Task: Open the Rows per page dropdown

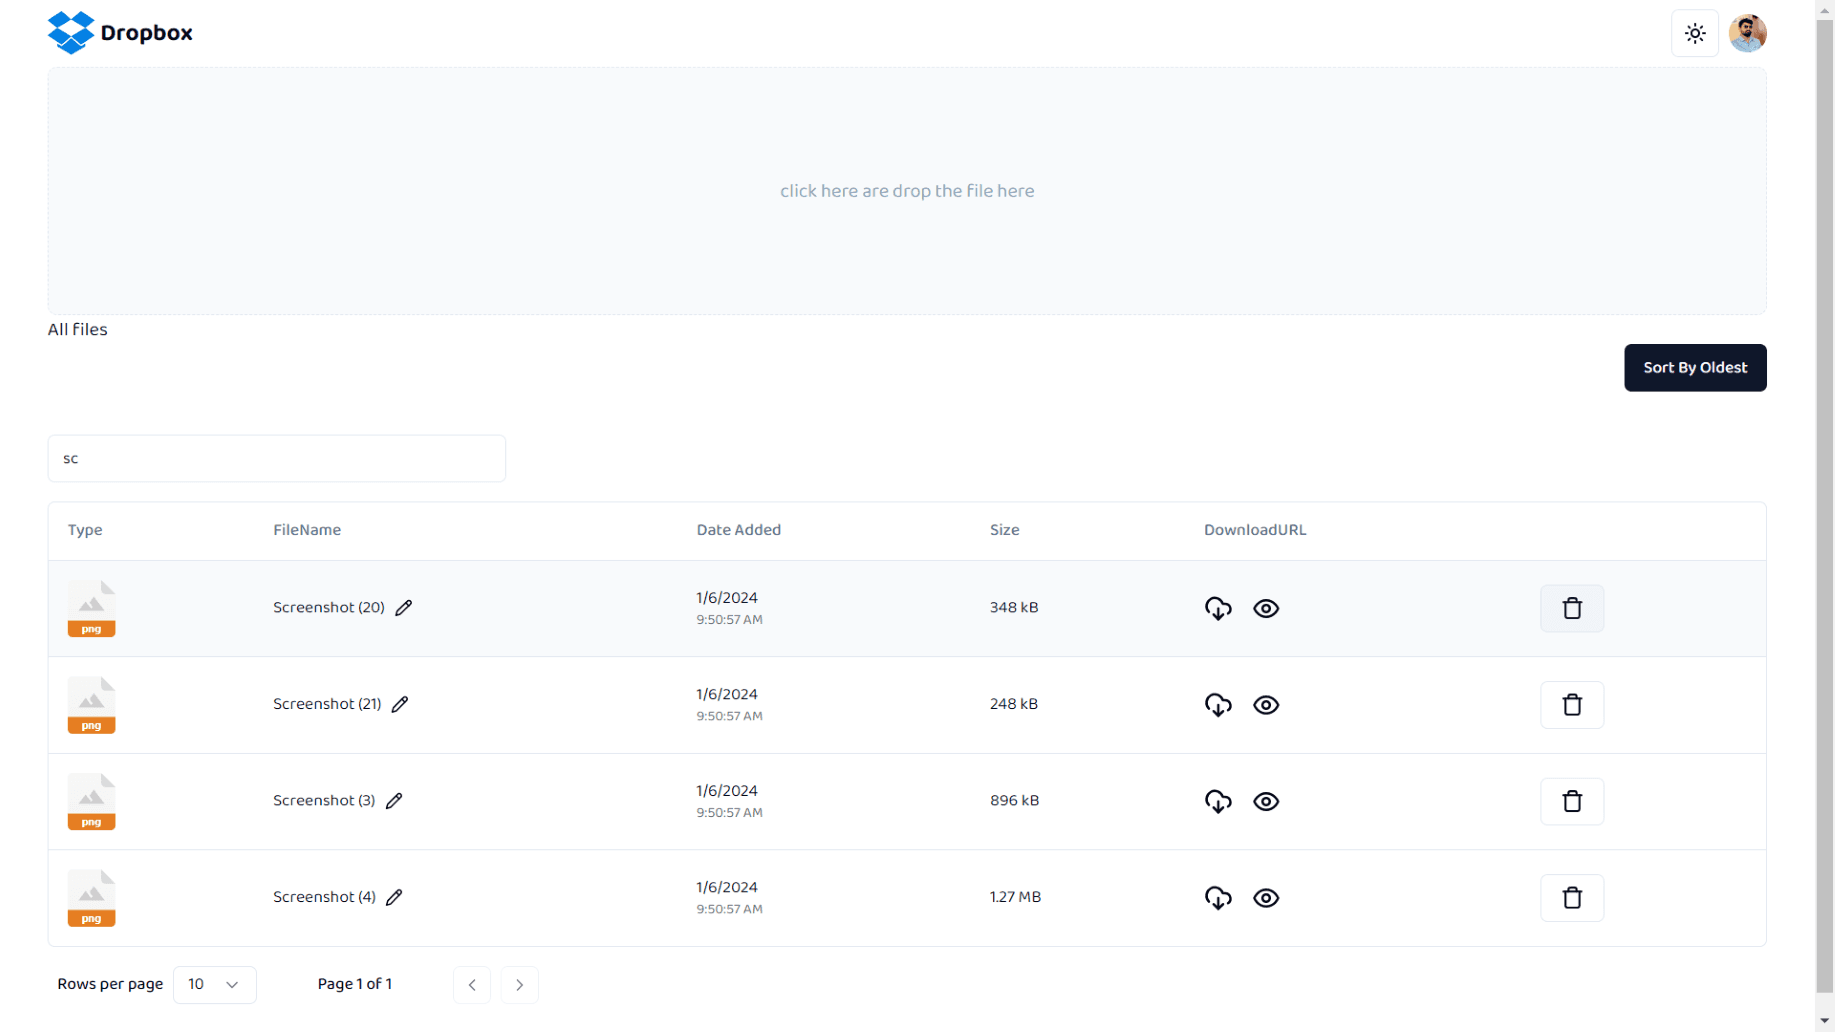Action: pos(214,984)
